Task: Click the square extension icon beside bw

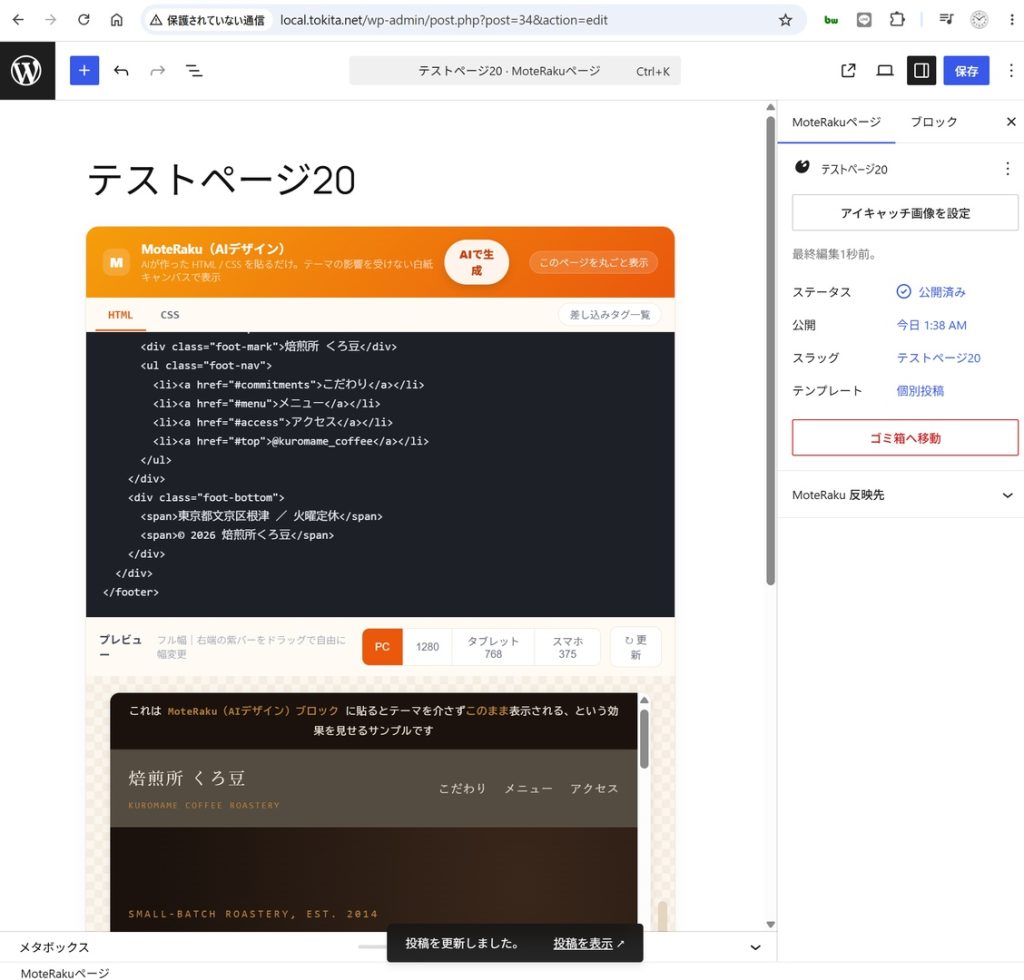Action: coord(864,20)
